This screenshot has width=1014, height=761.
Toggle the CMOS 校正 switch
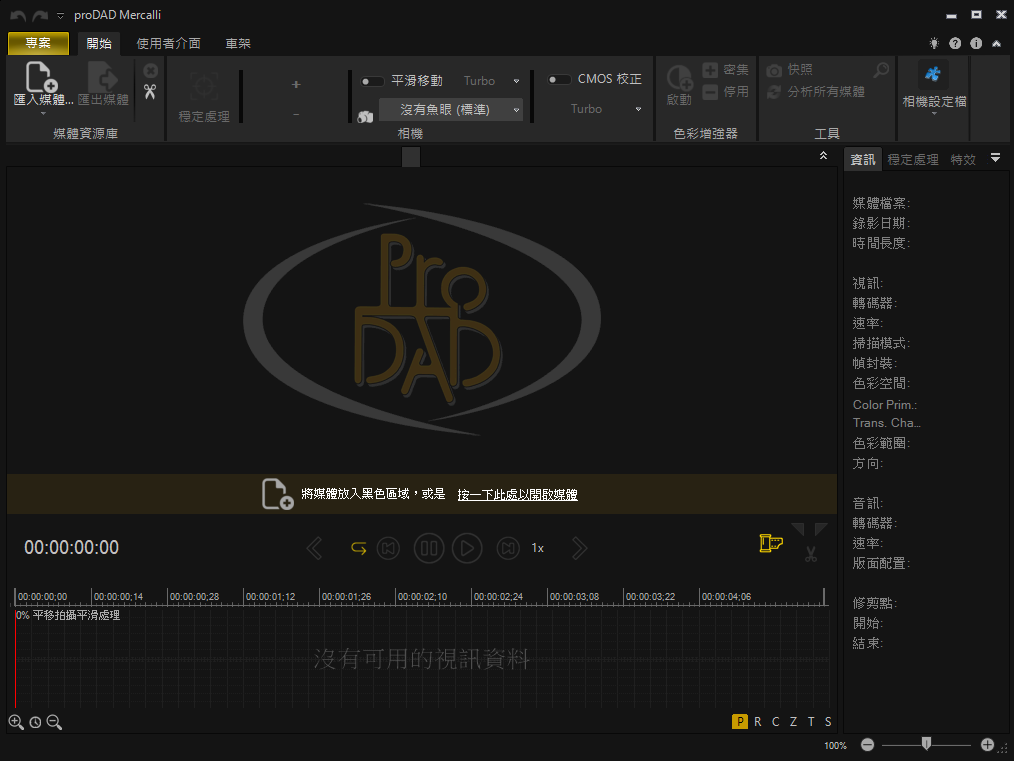[x=559, y=80]
